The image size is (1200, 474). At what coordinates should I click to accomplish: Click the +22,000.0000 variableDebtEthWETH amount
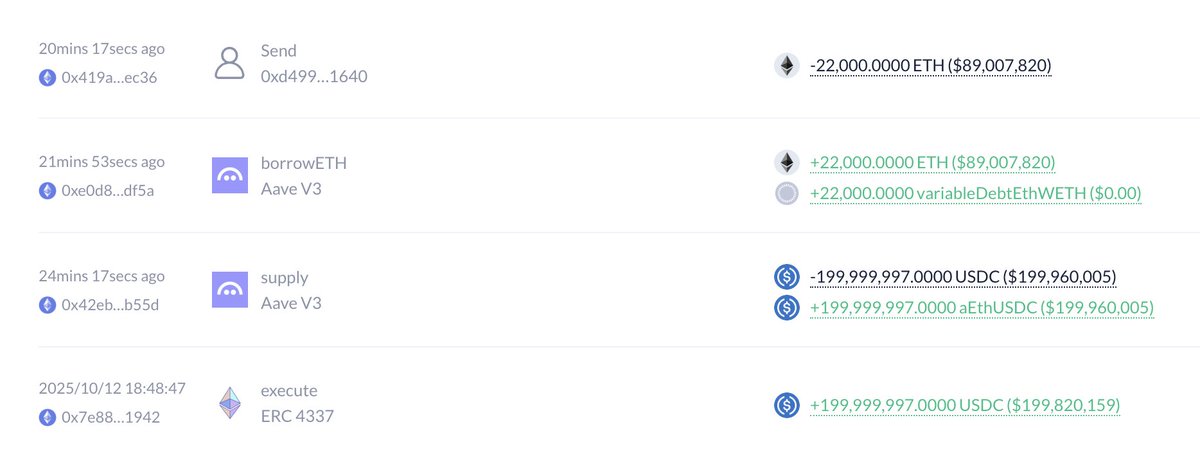975,193
